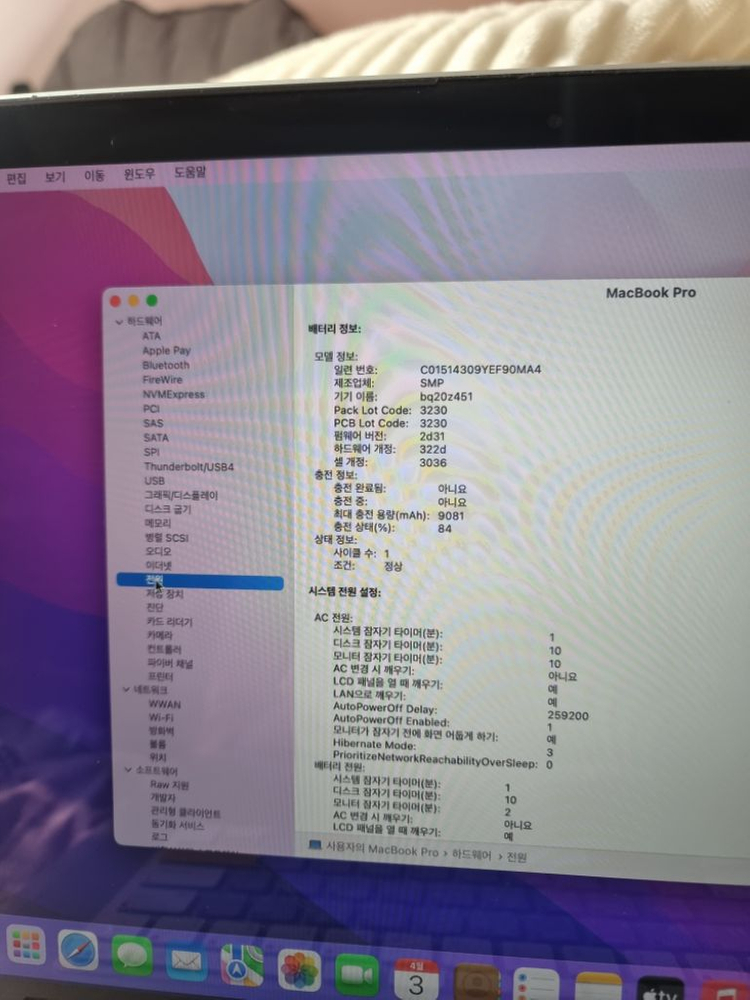Open the 보기 menu
Image resolution: width=750 pixels, height=1000 pixels.
coord(55,176)
